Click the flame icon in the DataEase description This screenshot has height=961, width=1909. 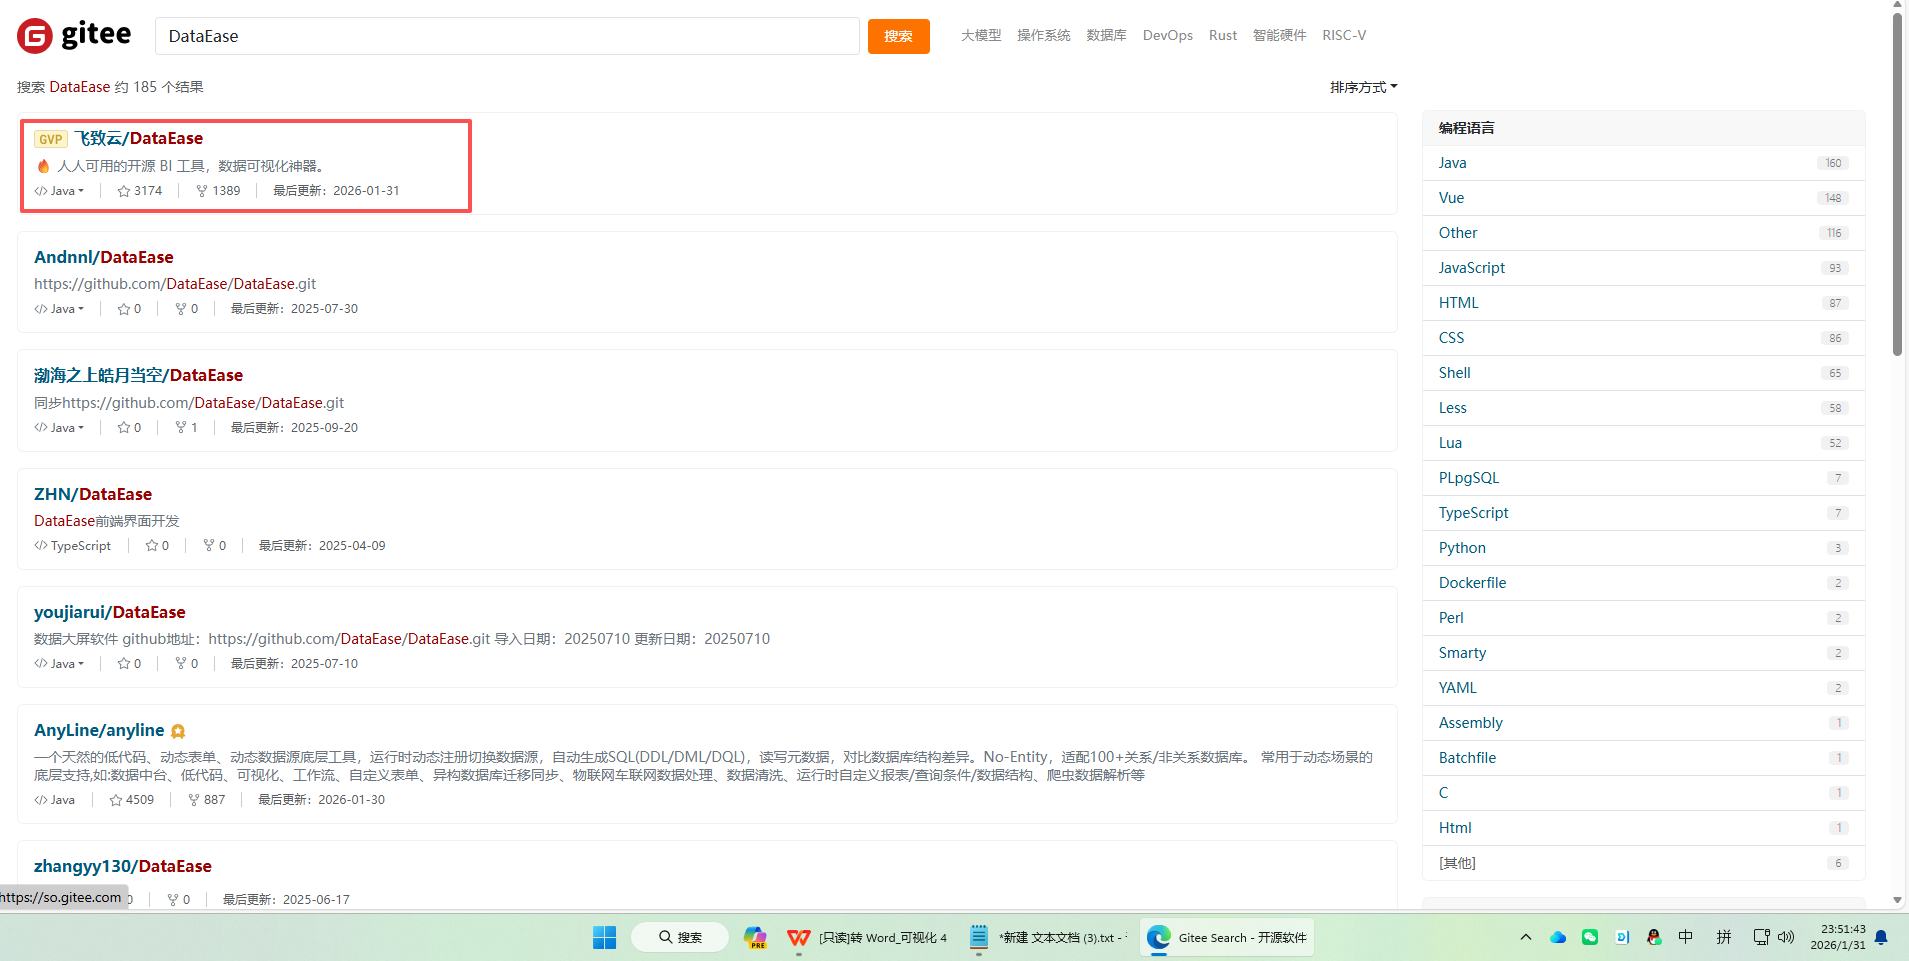pos(43,166)
